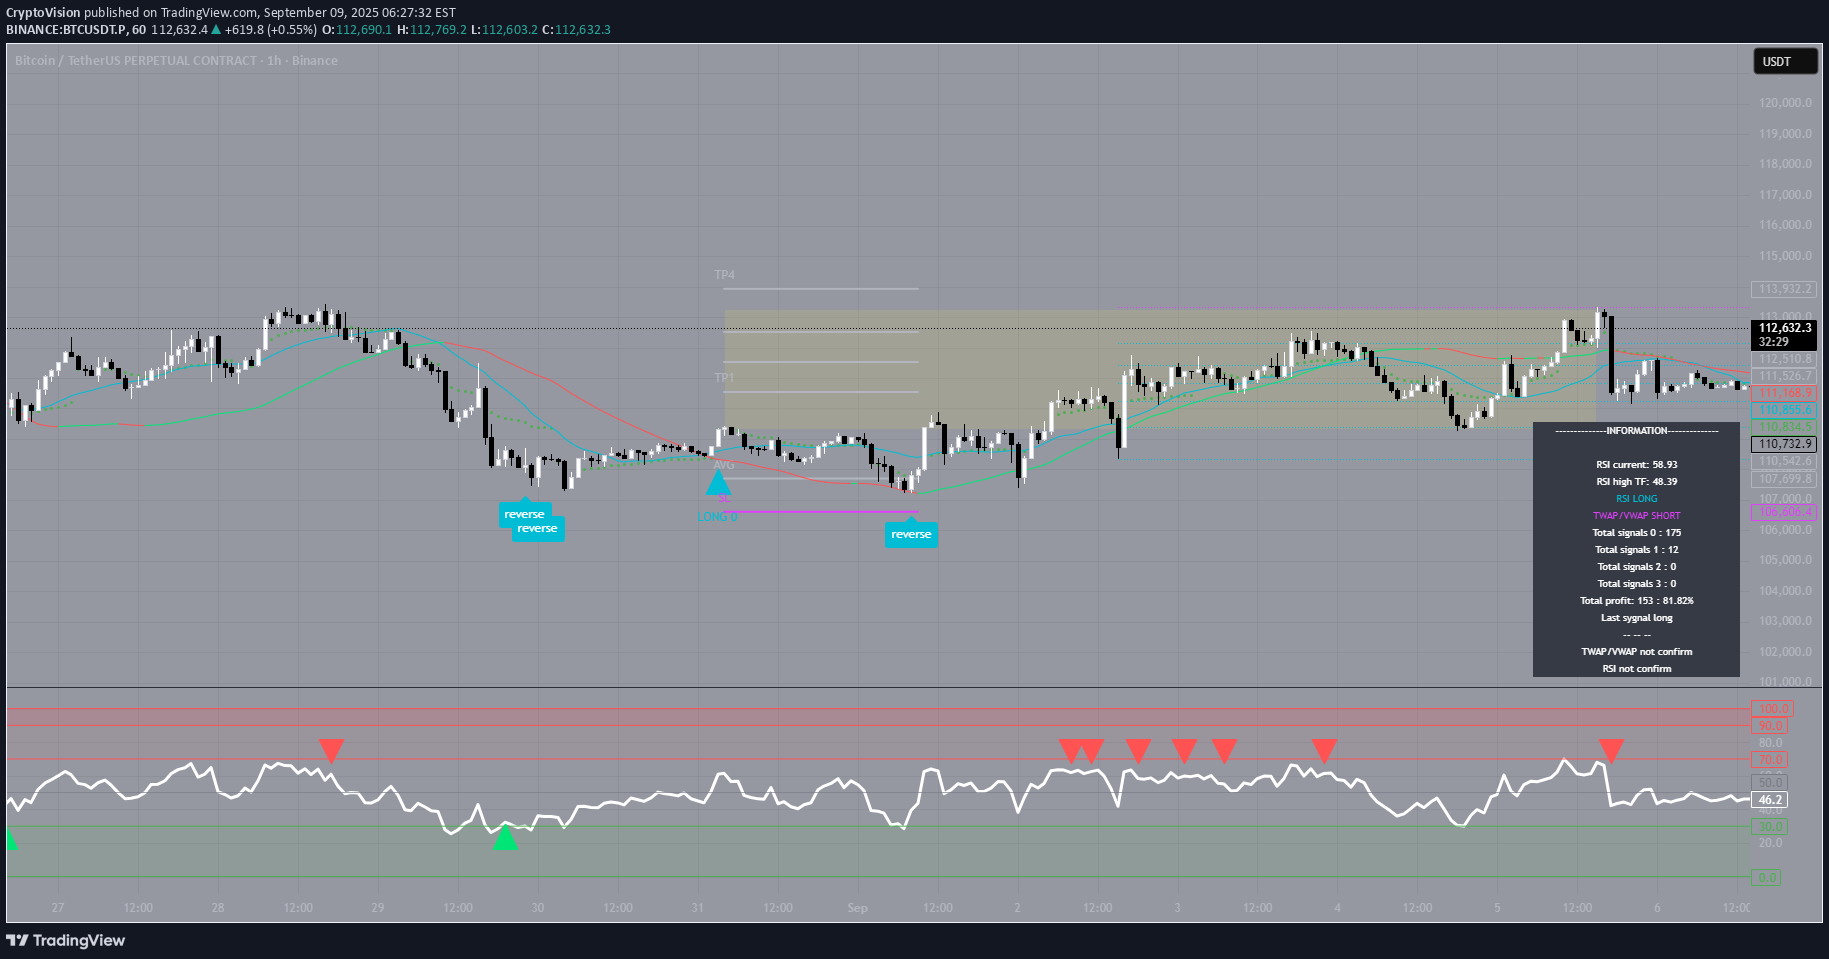Click the 101,000.0 price axis label
This screenshot has width=1829, height=959.
1785,682
